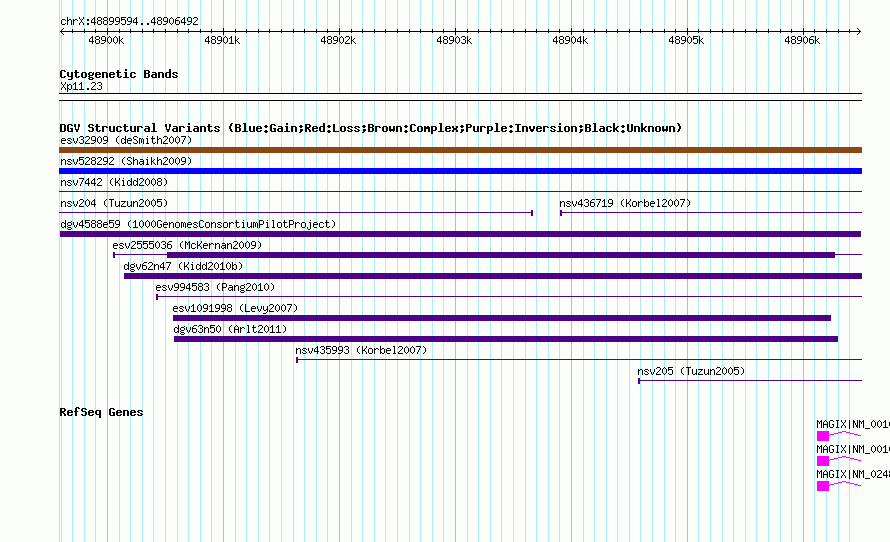Open nsv435993 (Korbel2007) variant
890x542 pixels.
(x=361, y=350)
